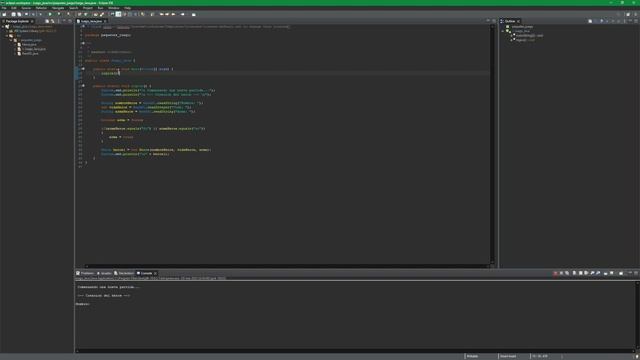Minimize the Package Explorer view
Screen dimensions: 640x360
click(64, 21)
